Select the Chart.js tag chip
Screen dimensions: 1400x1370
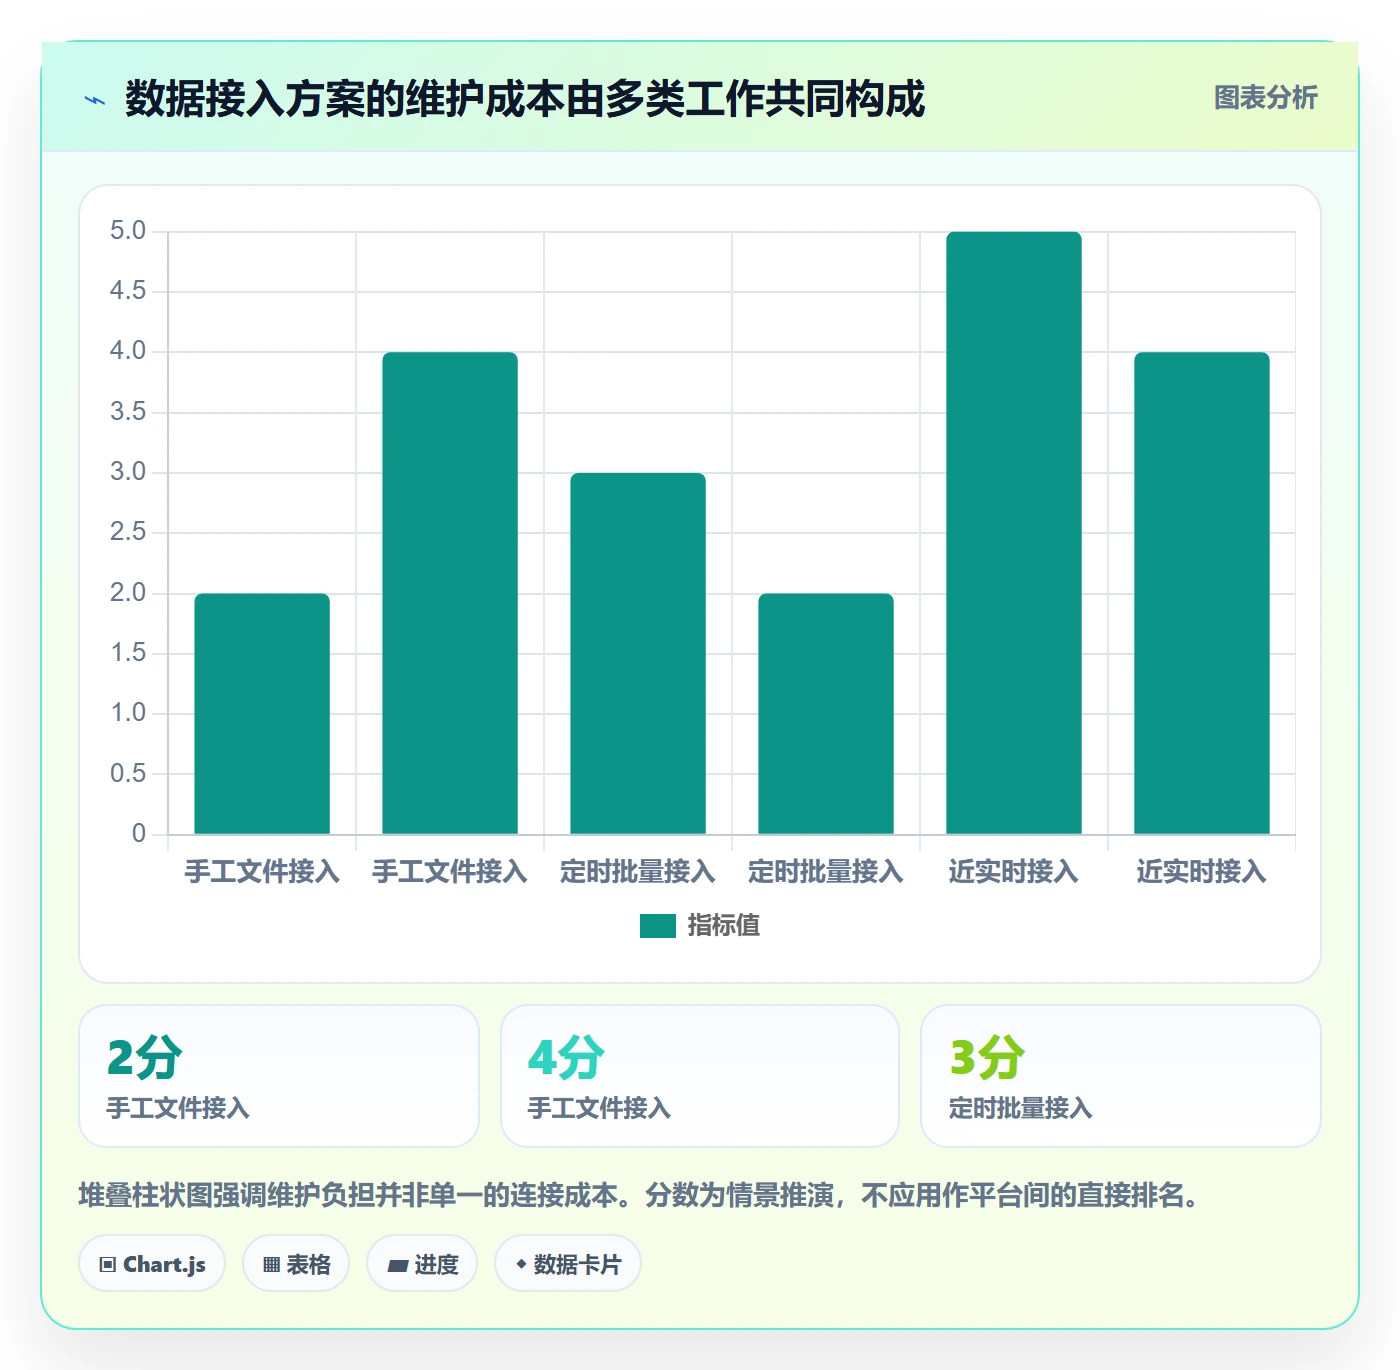tap(152, 1264)
